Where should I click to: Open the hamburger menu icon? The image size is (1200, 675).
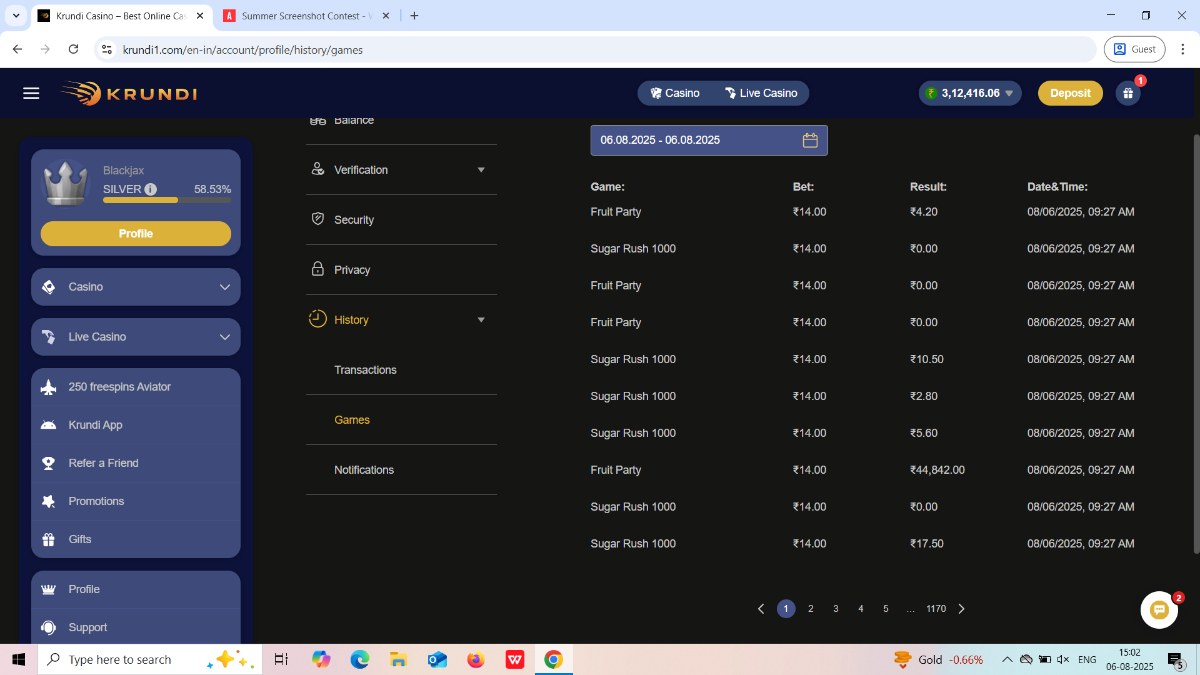31,93
